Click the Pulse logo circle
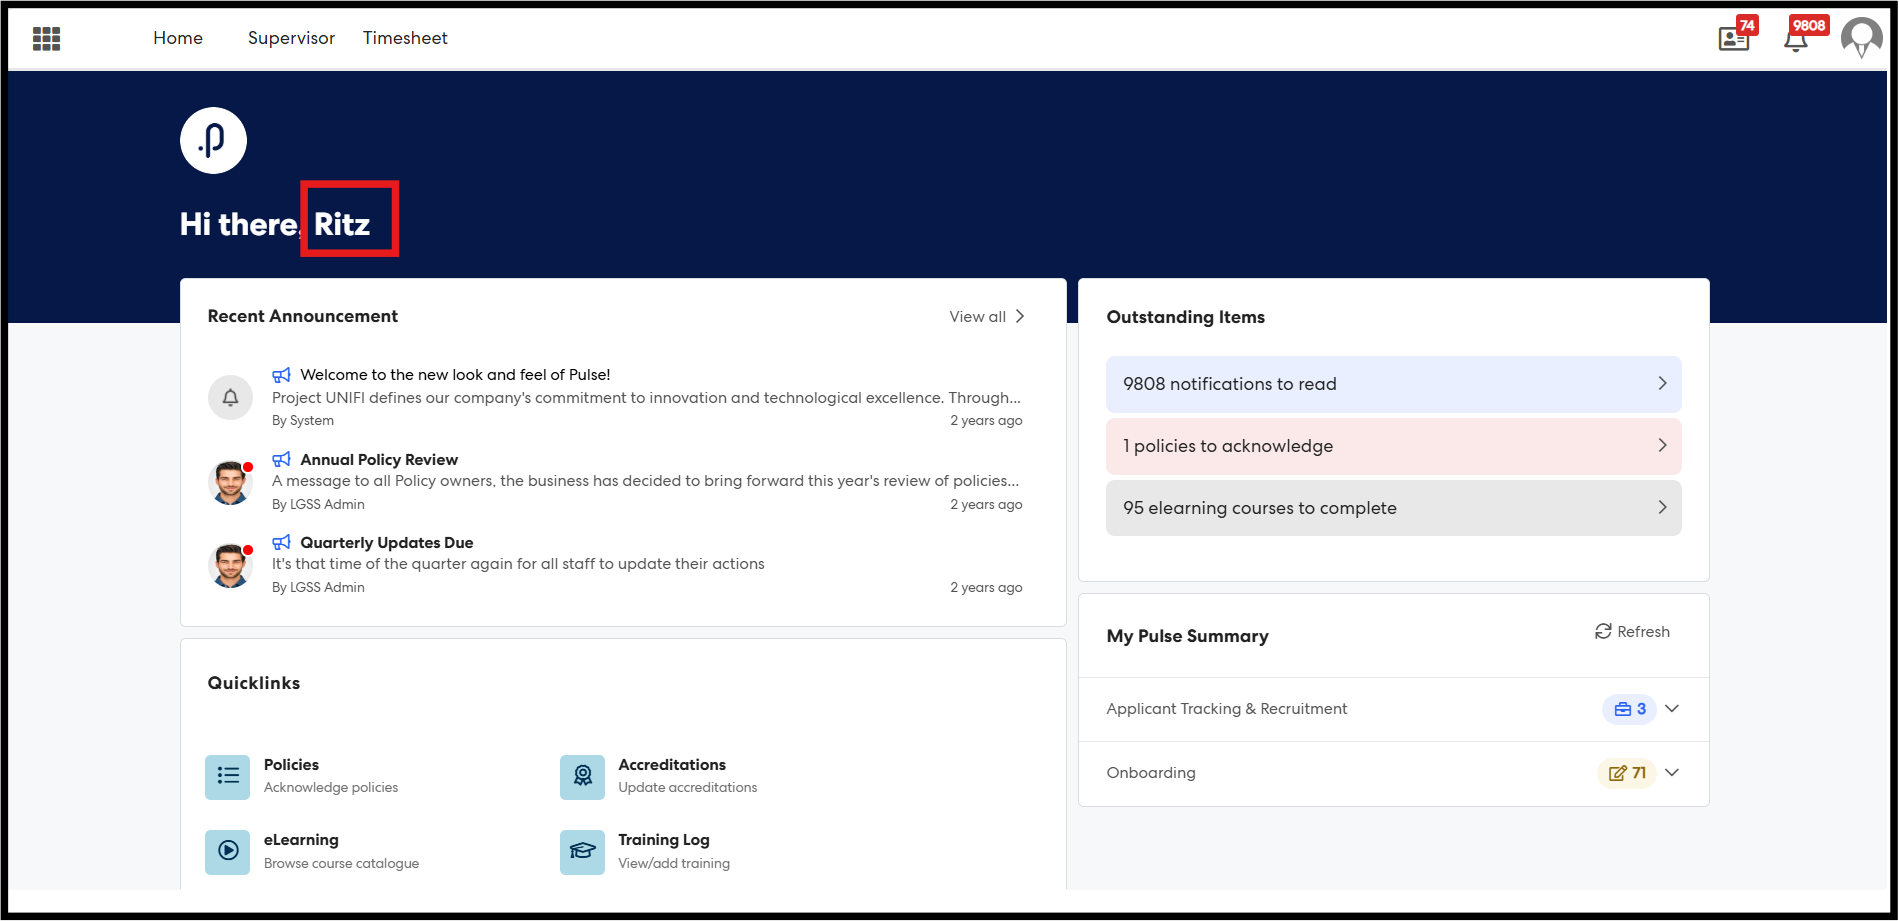This screenshot has height=921, width=1899. 213,141
